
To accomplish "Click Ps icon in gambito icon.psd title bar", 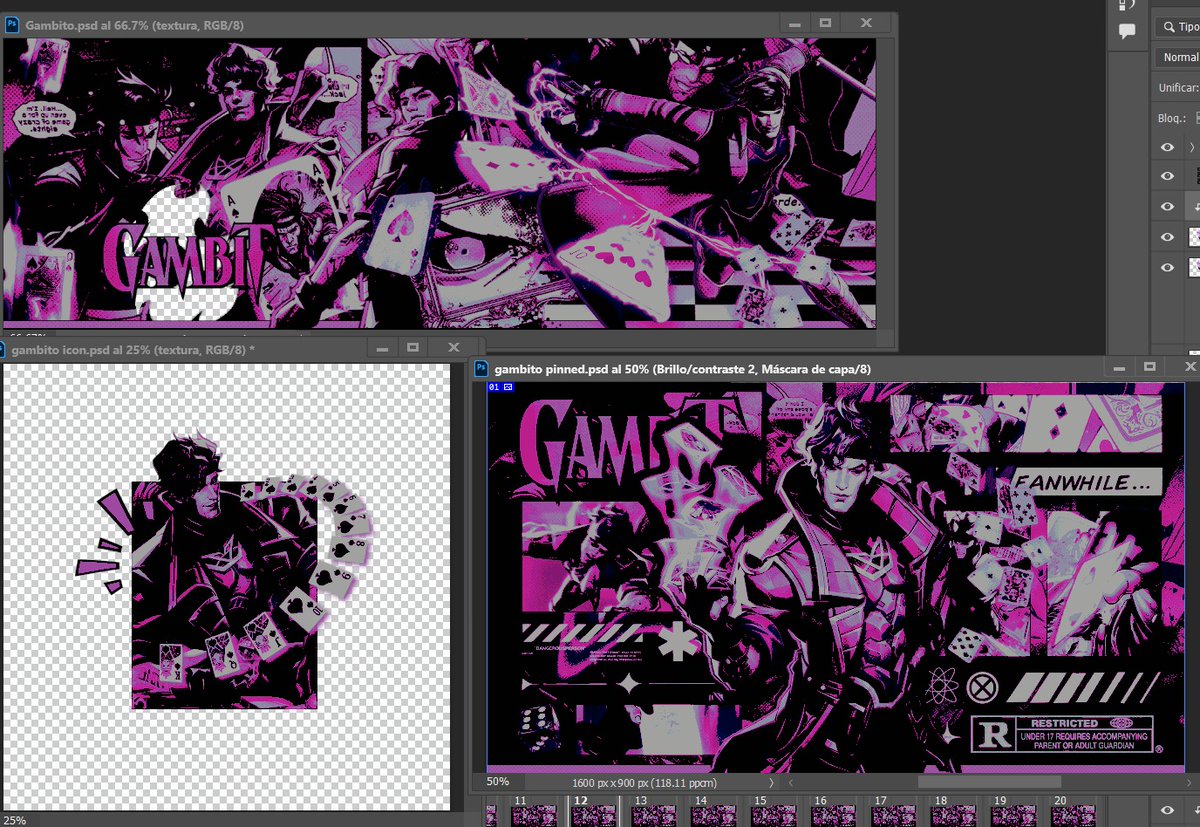I will [3, 350].
